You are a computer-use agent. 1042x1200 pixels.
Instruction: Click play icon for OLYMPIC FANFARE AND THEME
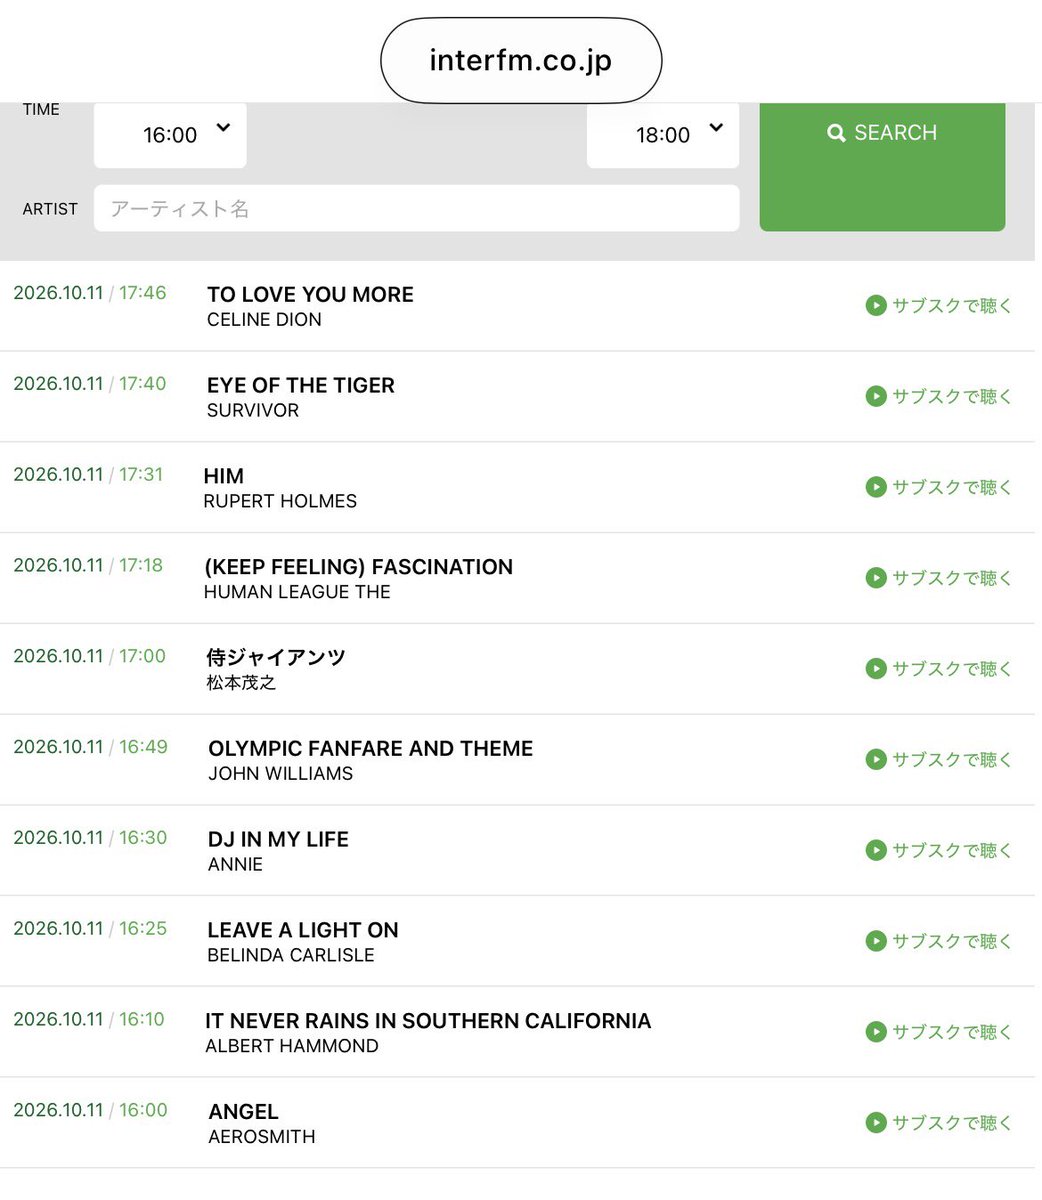tap(876, 759)
